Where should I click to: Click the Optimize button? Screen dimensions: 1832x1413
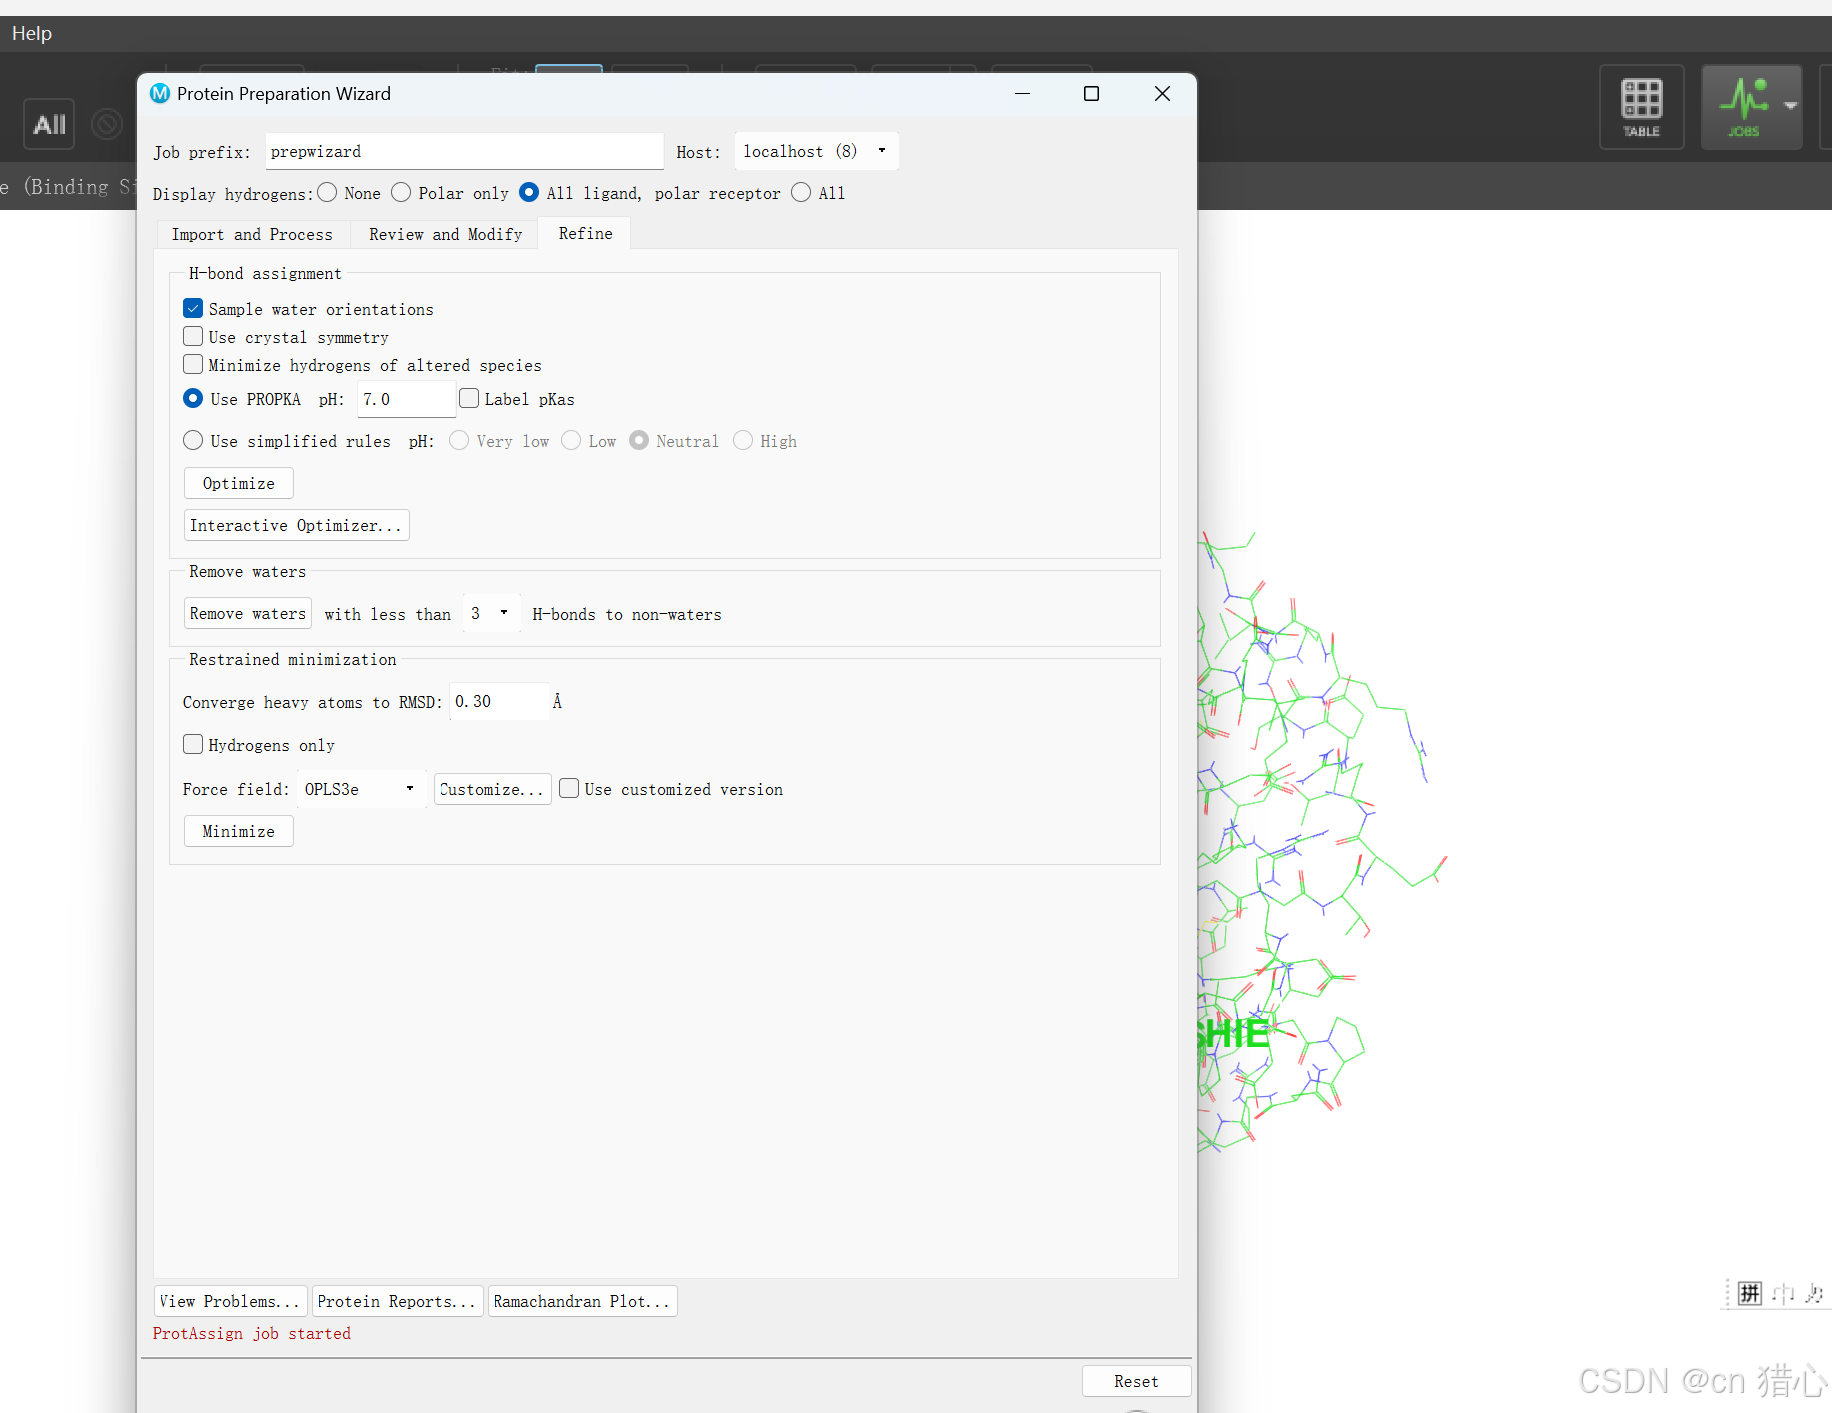[x=238, y=483]
